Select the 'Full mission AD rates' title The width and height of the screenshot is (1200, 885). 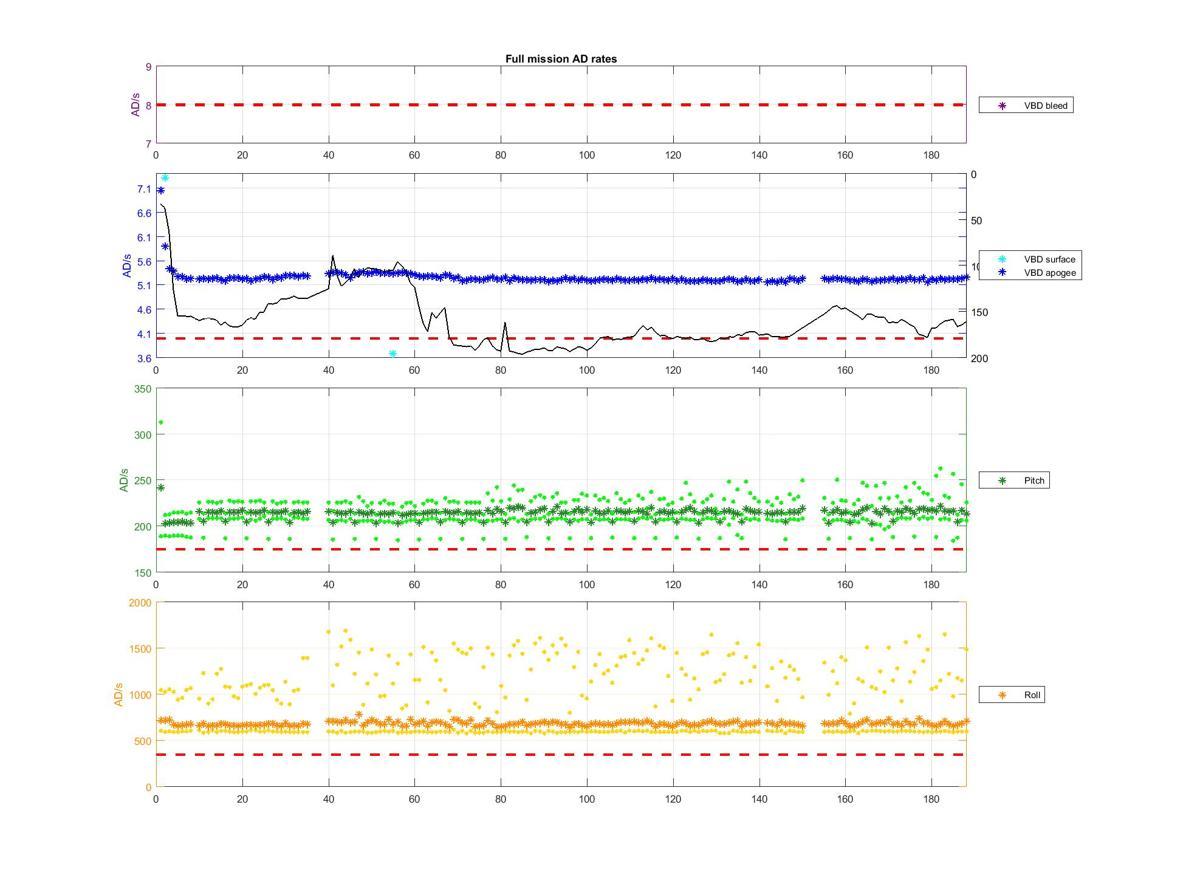[x=561, y=59]
